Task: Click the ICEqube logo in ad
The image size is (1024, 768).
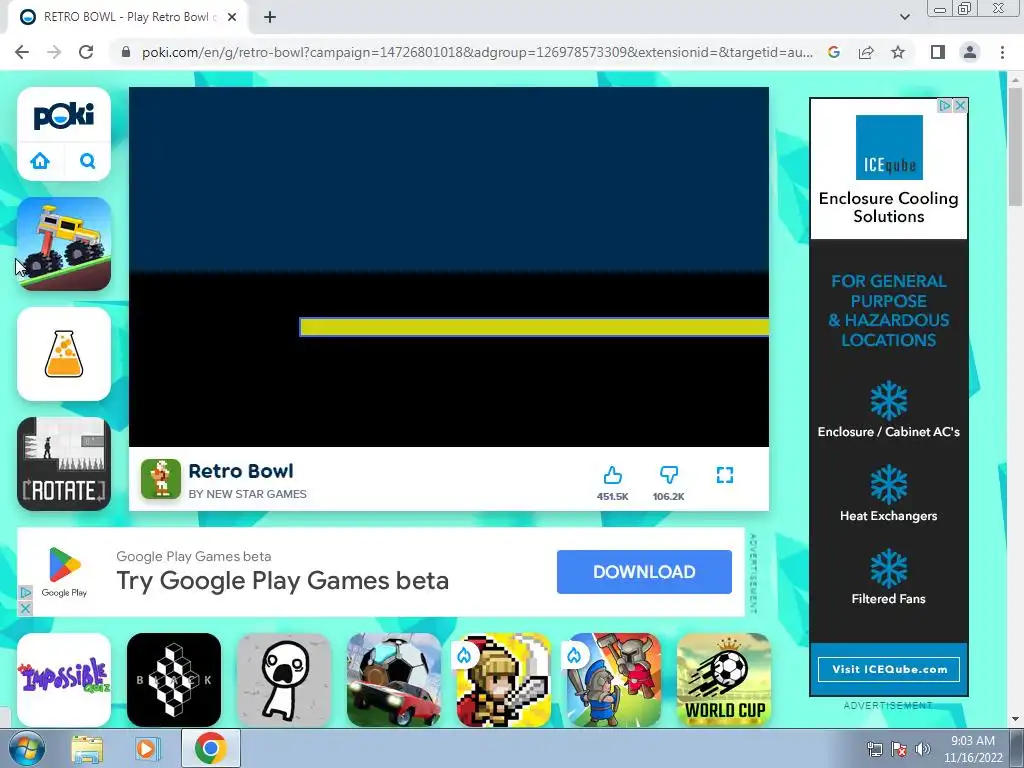Action: pos(889,148)
